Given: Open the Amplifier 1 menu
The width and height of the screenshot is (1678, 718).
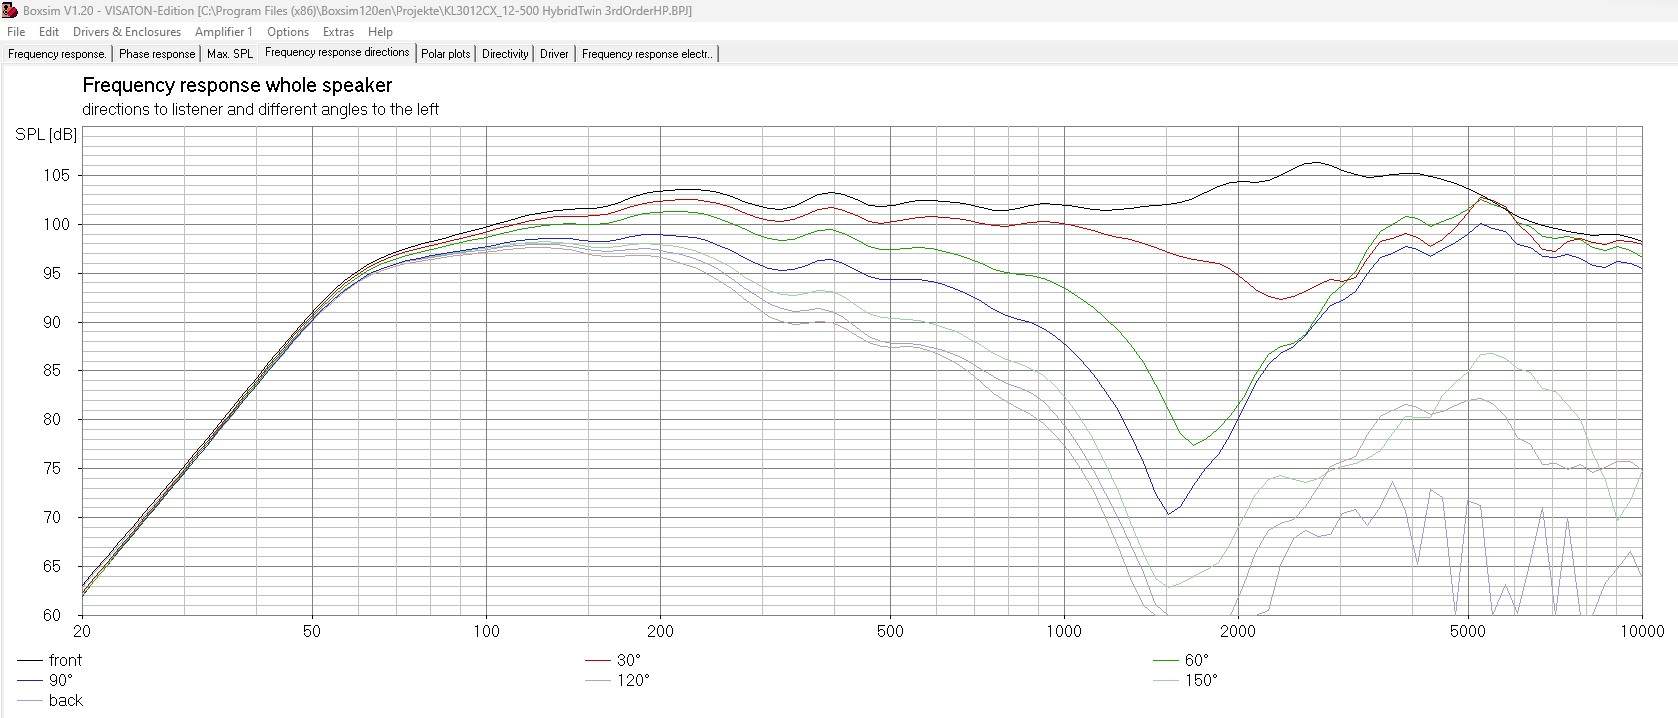Looking at the screenshot, I should coord(224,32).
